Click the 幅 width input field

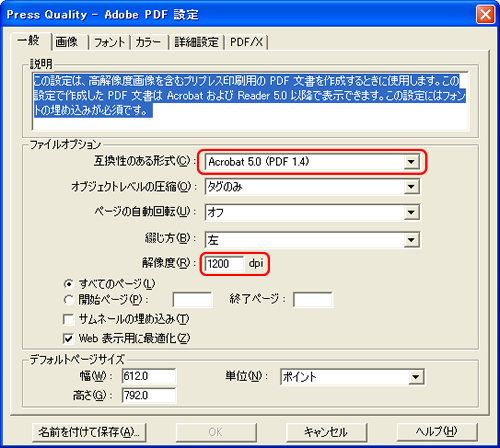[149, 376]
